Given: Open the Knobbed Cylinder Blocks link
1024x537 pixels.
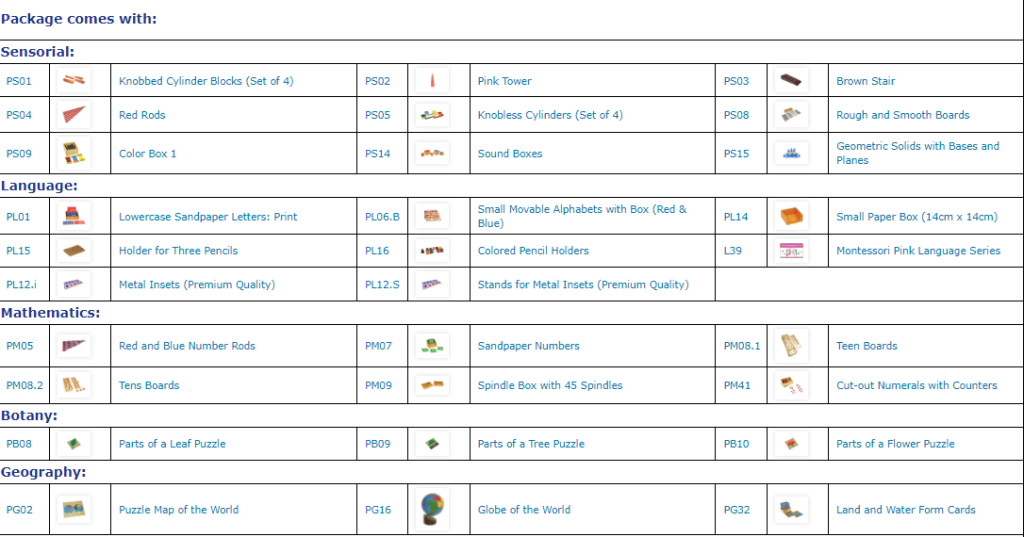Looking at the screenshot, I should click(206, 81).
